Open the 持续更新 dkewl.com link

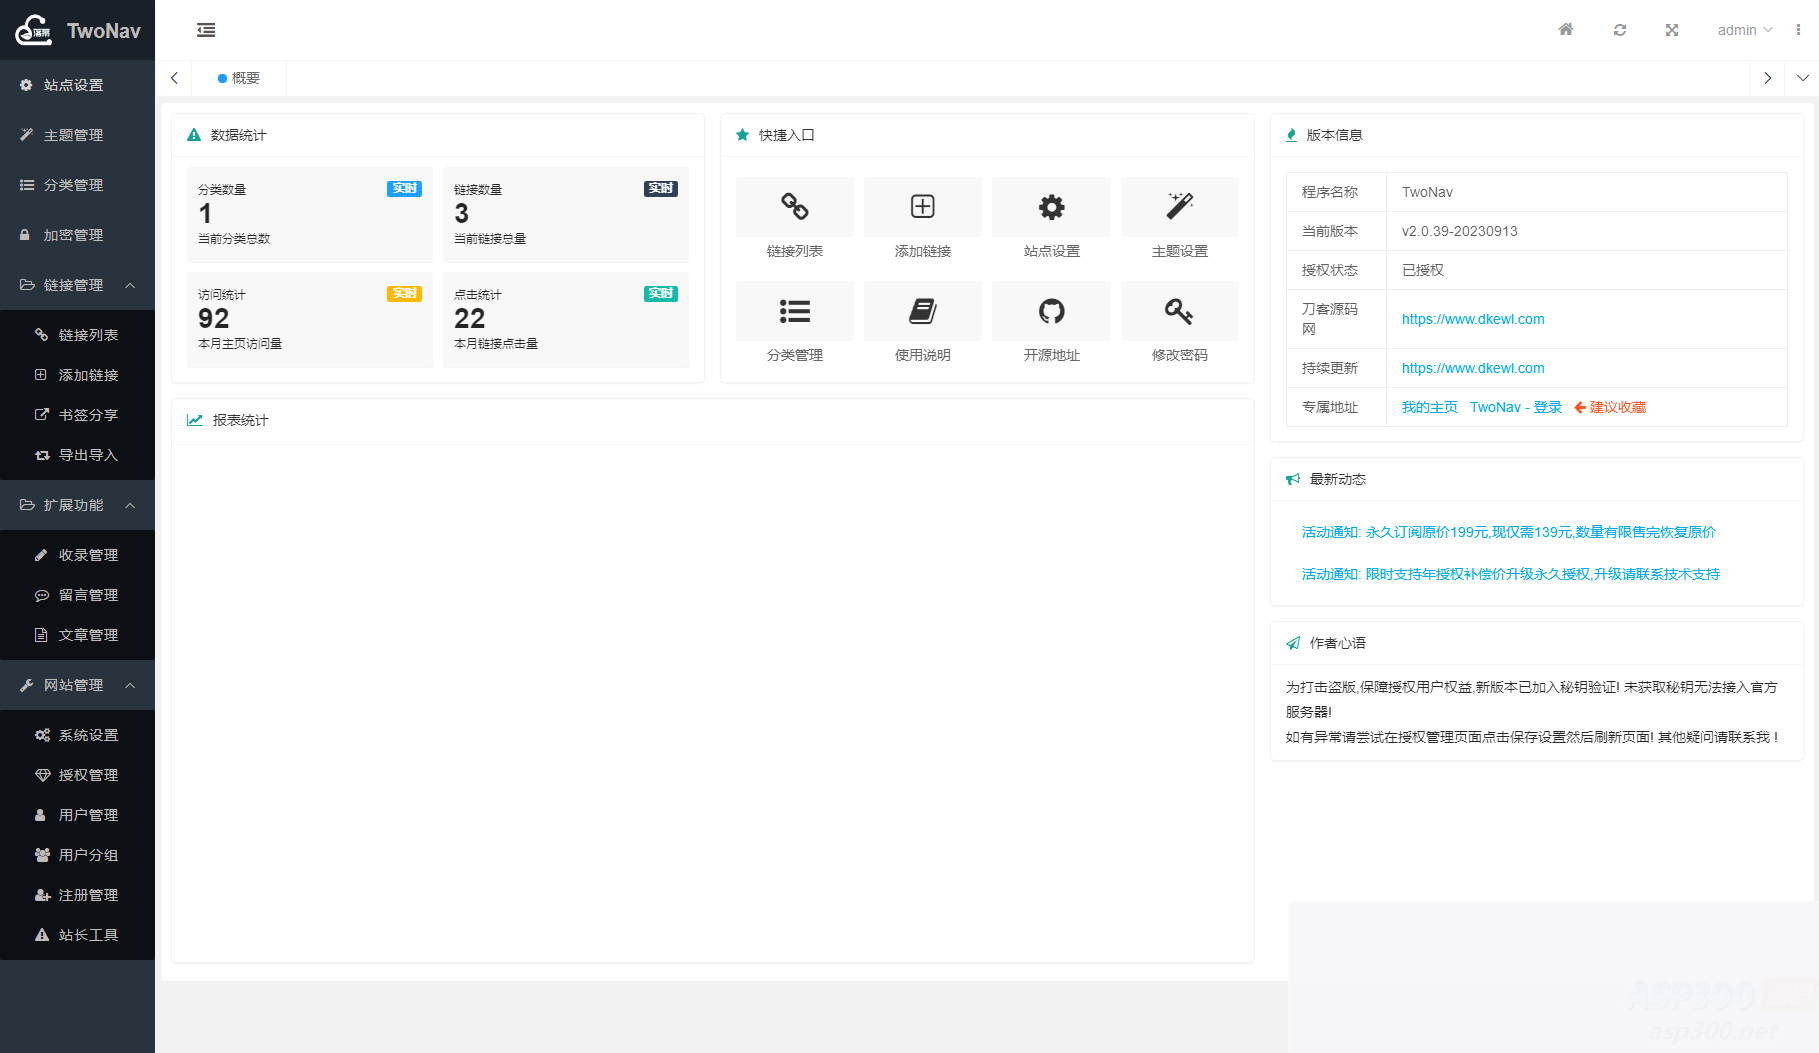click(x=1472, y=368)
